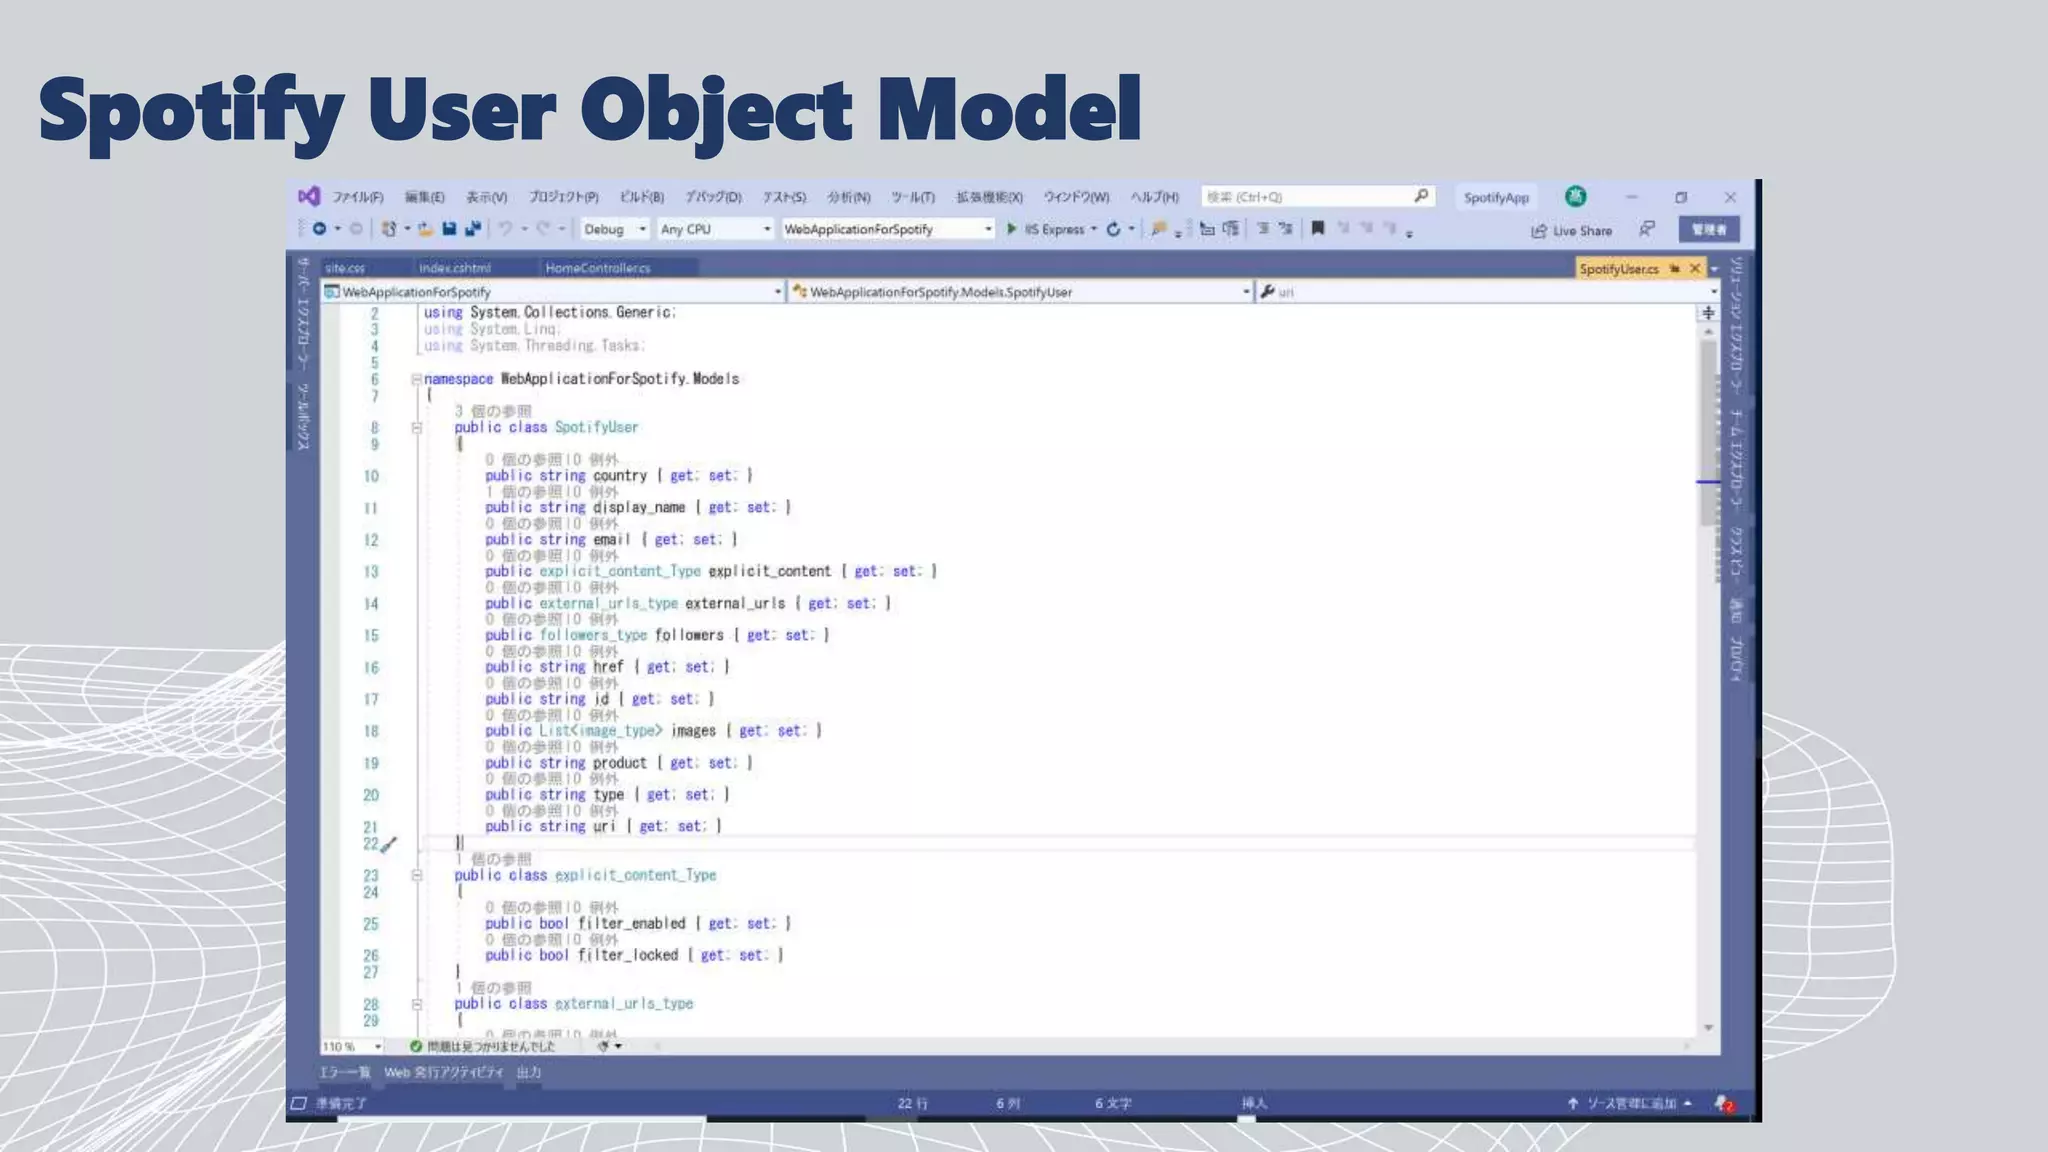
Task: Toggle a bookmark with the bookmark icon
Action: (x=1318, y=229)
